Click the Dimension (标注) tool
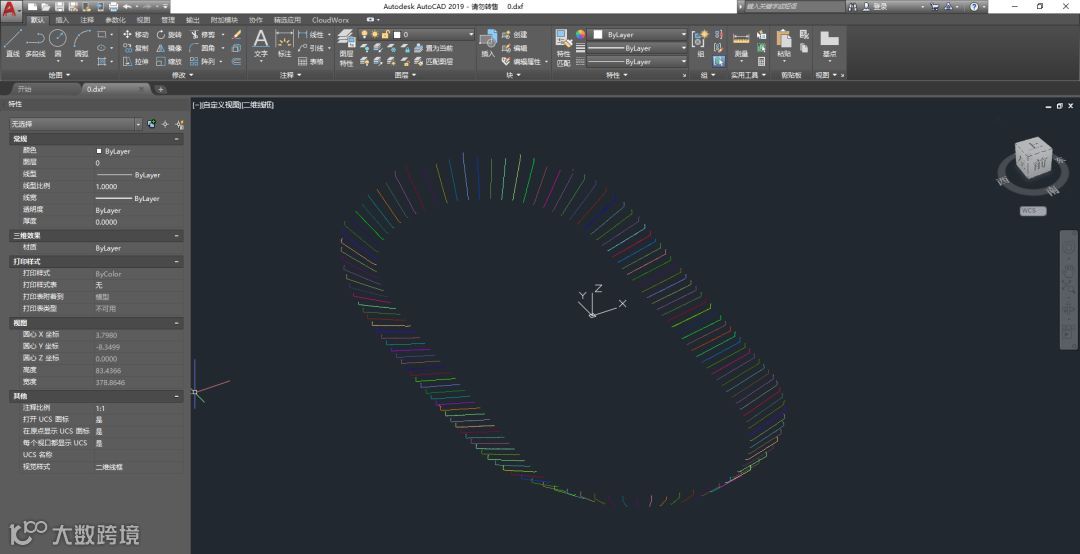Screen dimensions: 1080x554 (284, 43)
